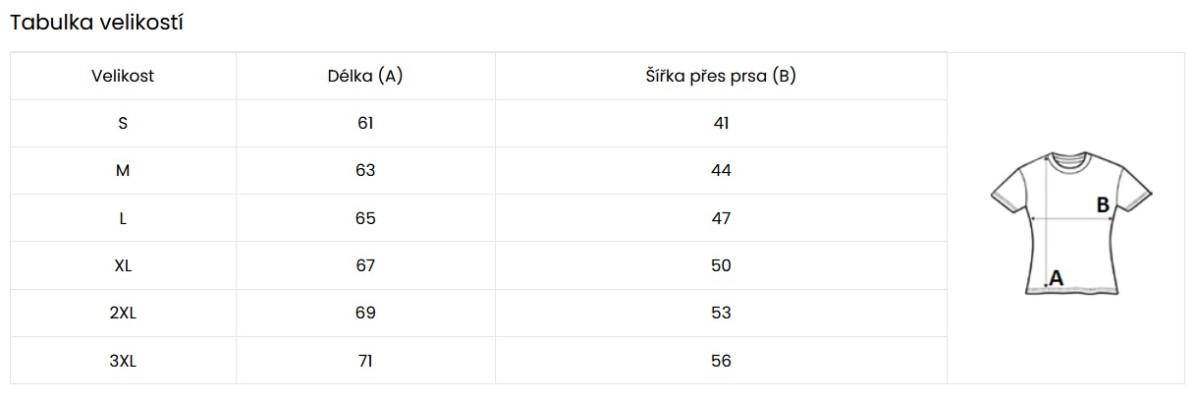Click length value 67 for size XL

point(365,265)
